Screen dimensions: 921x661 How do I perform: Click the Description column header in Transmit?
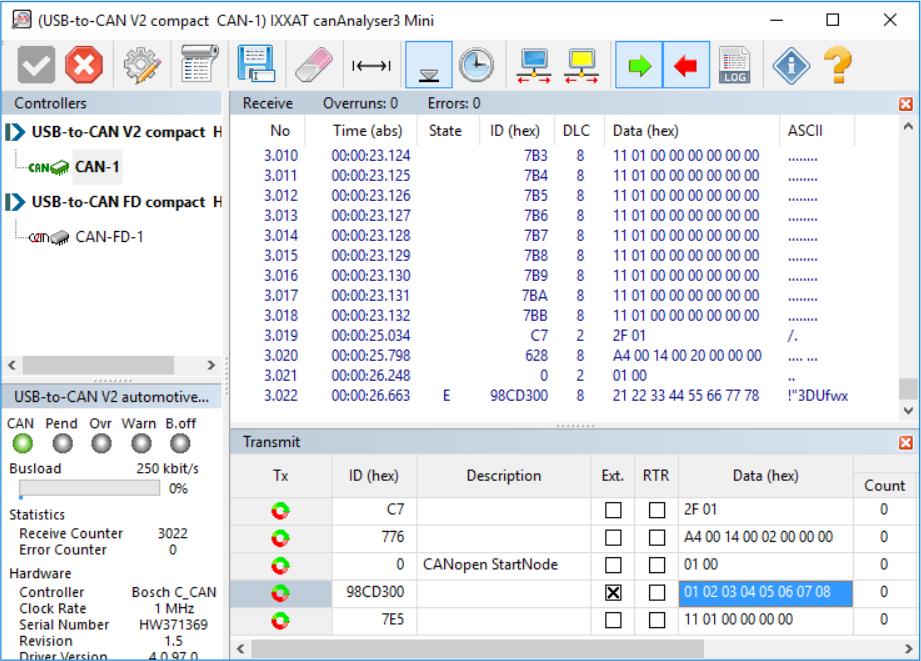pyautogui.click(x=503, y=475)
